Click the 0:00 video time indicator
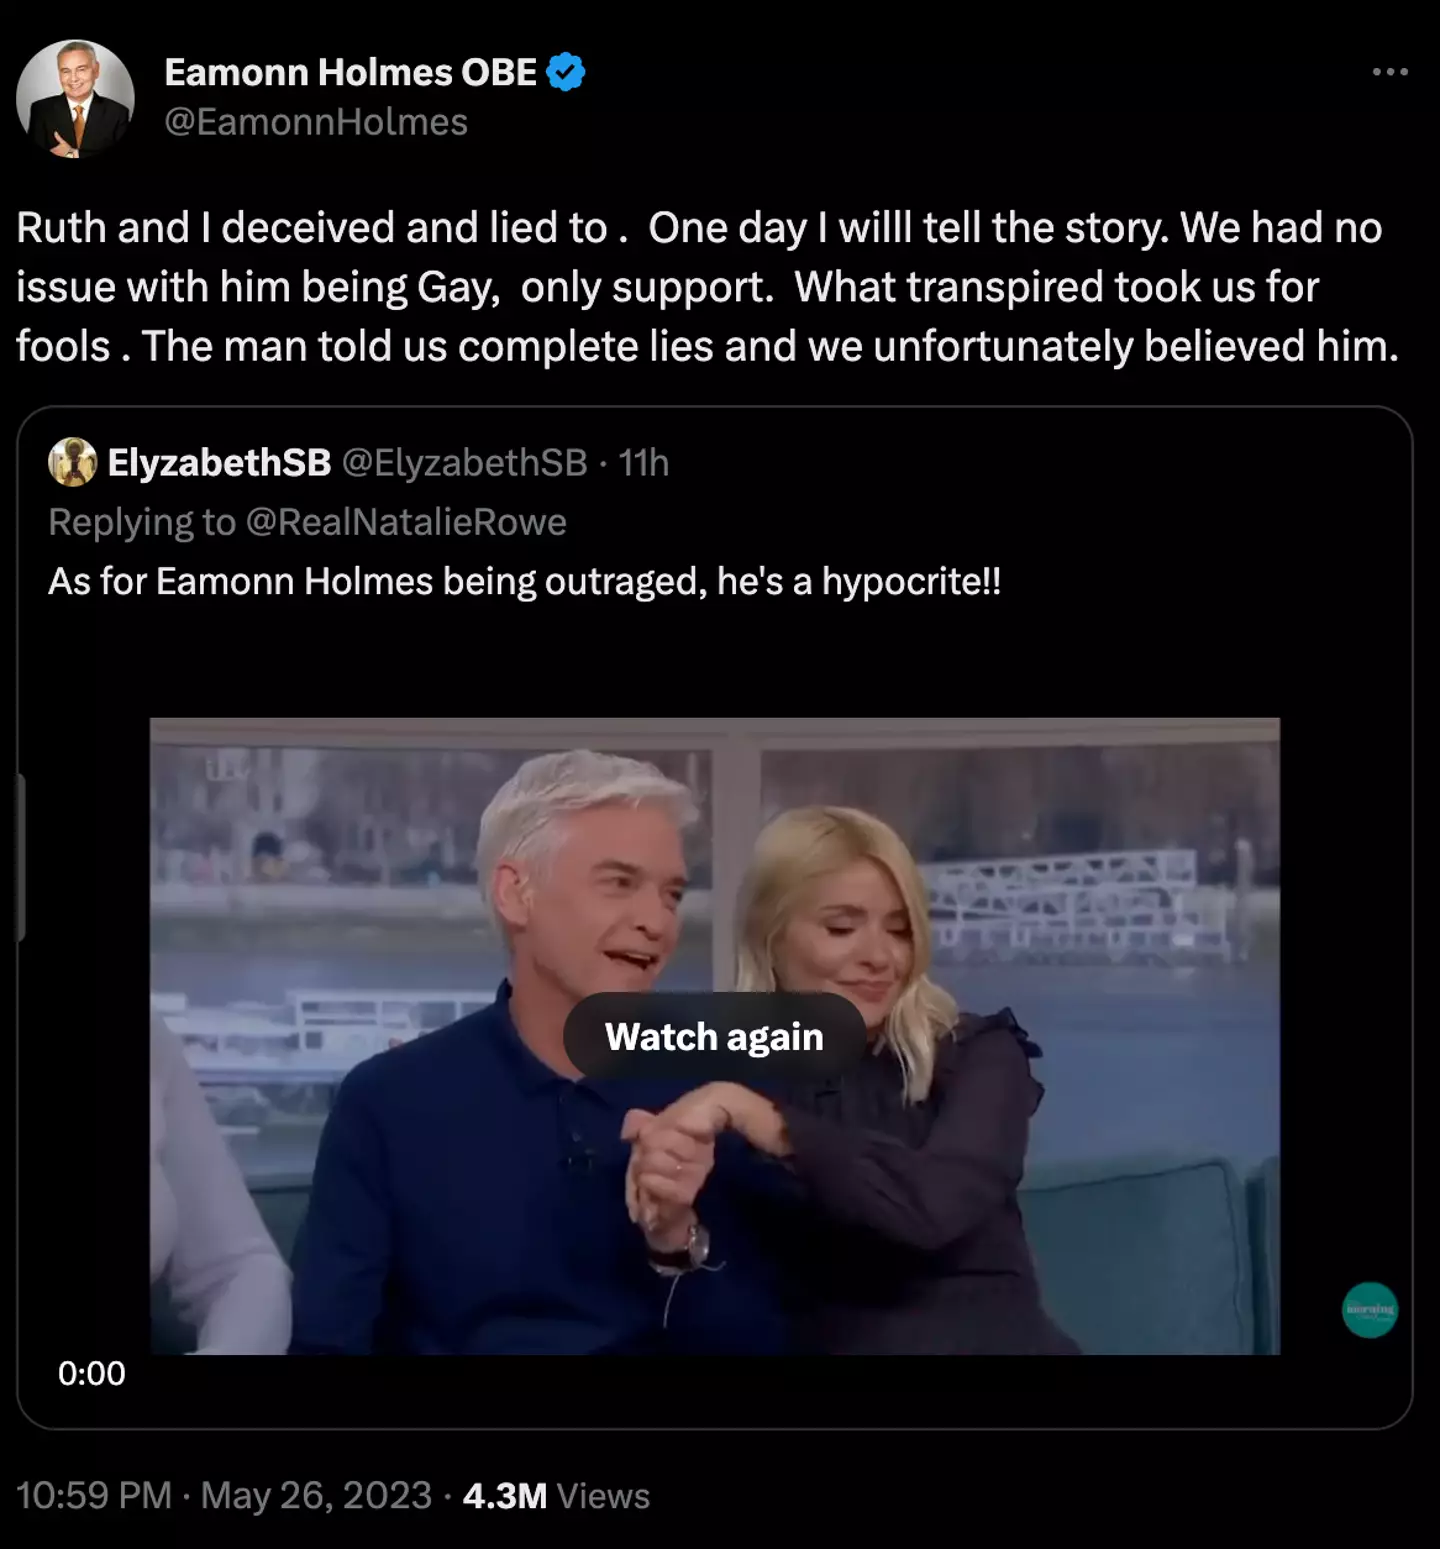Screen dimensions: 1440x1549 coord(91,1373)
